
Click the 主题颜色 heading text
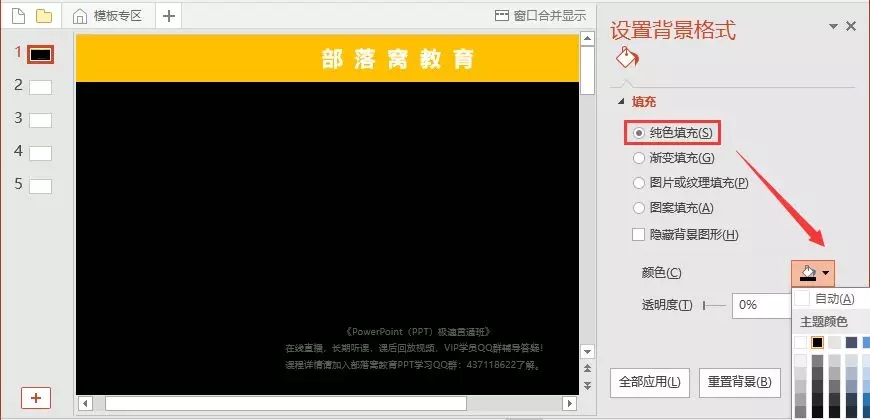pyautogui.click(x=824, y=322)
